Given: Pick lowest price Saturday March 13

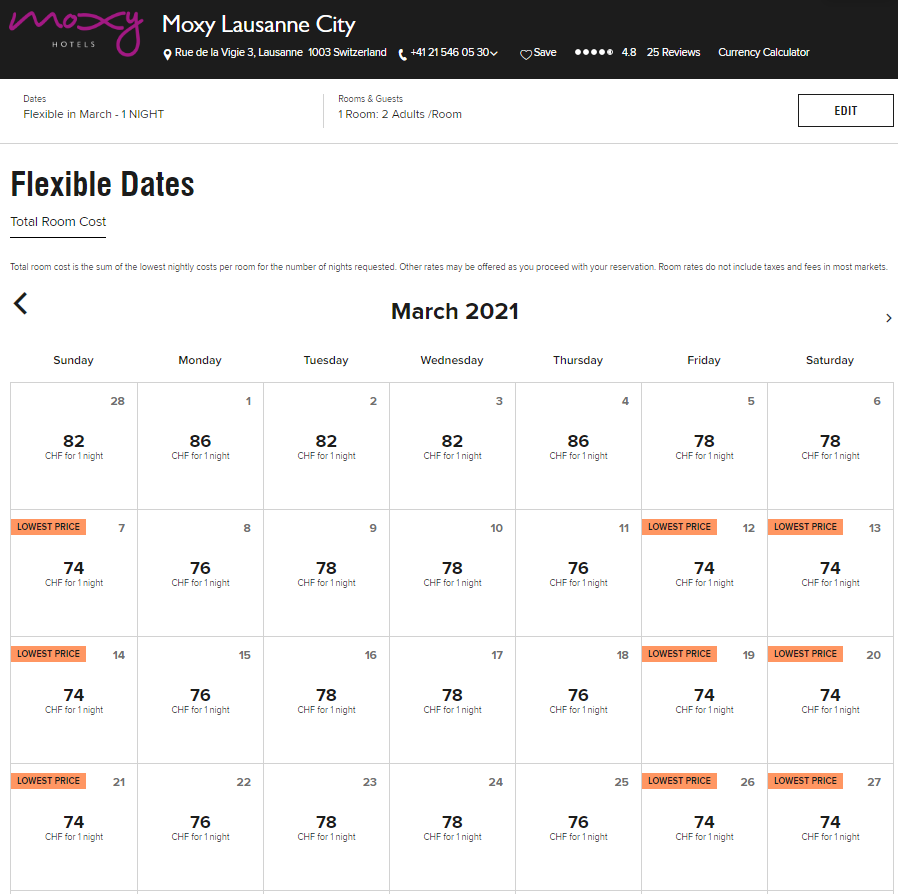Looking at the screenshot, I should (830, 573).
